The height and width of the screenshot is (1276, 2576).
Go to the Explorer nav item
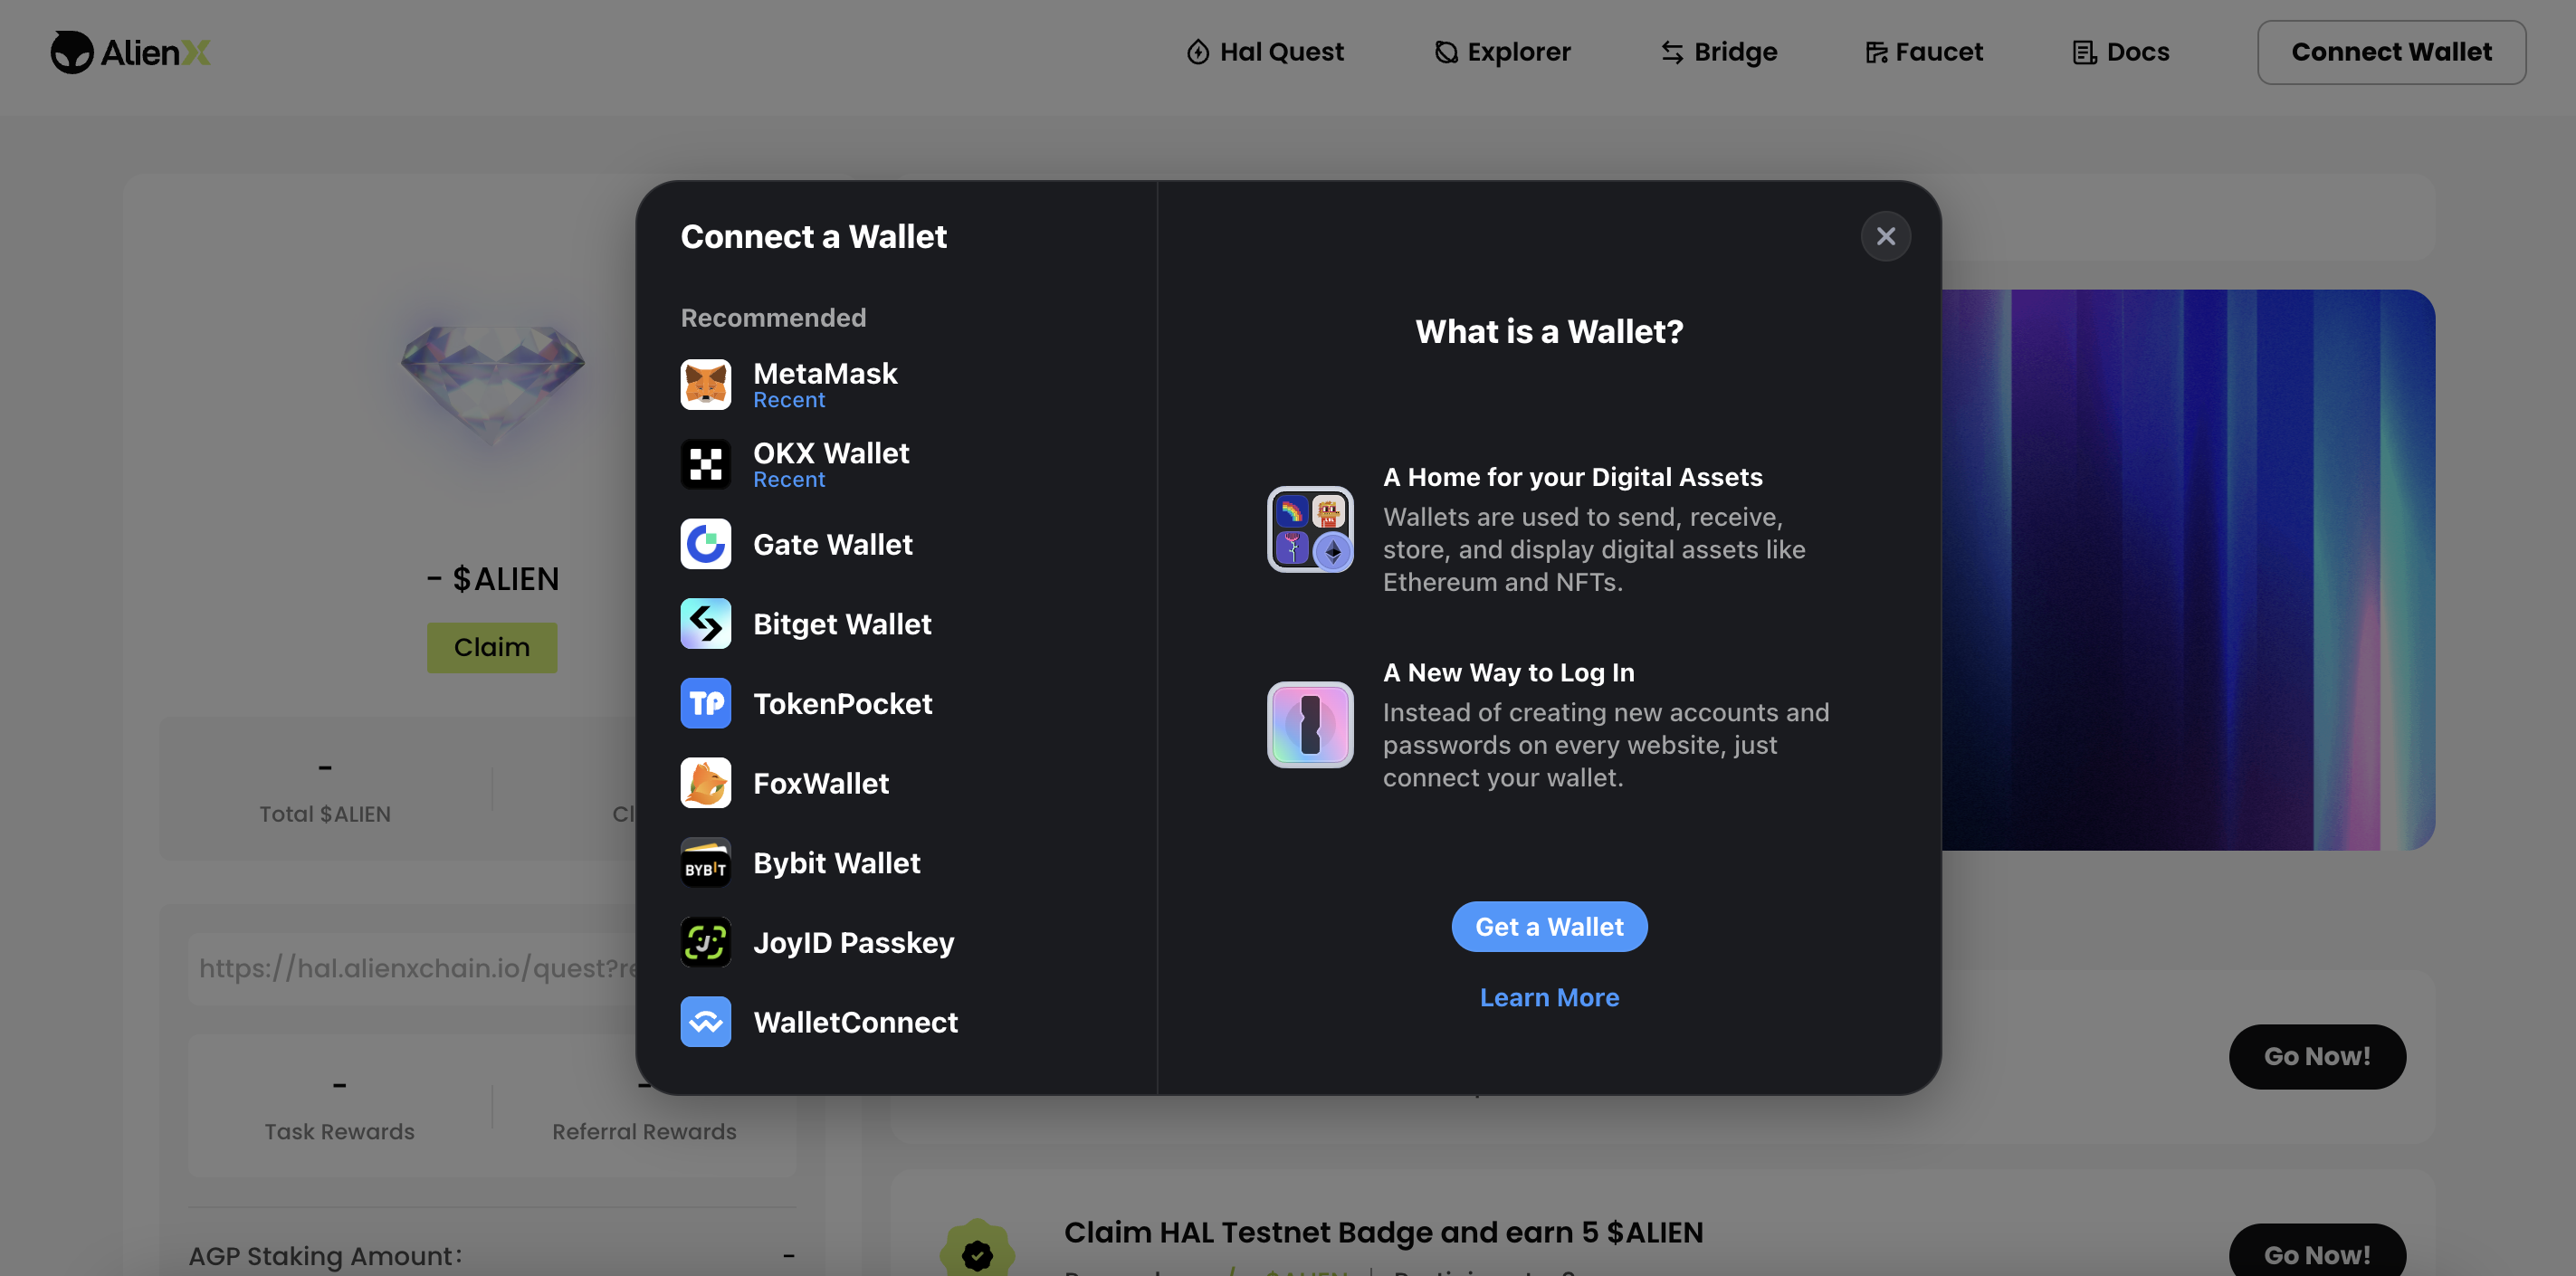coord(1502,52)
